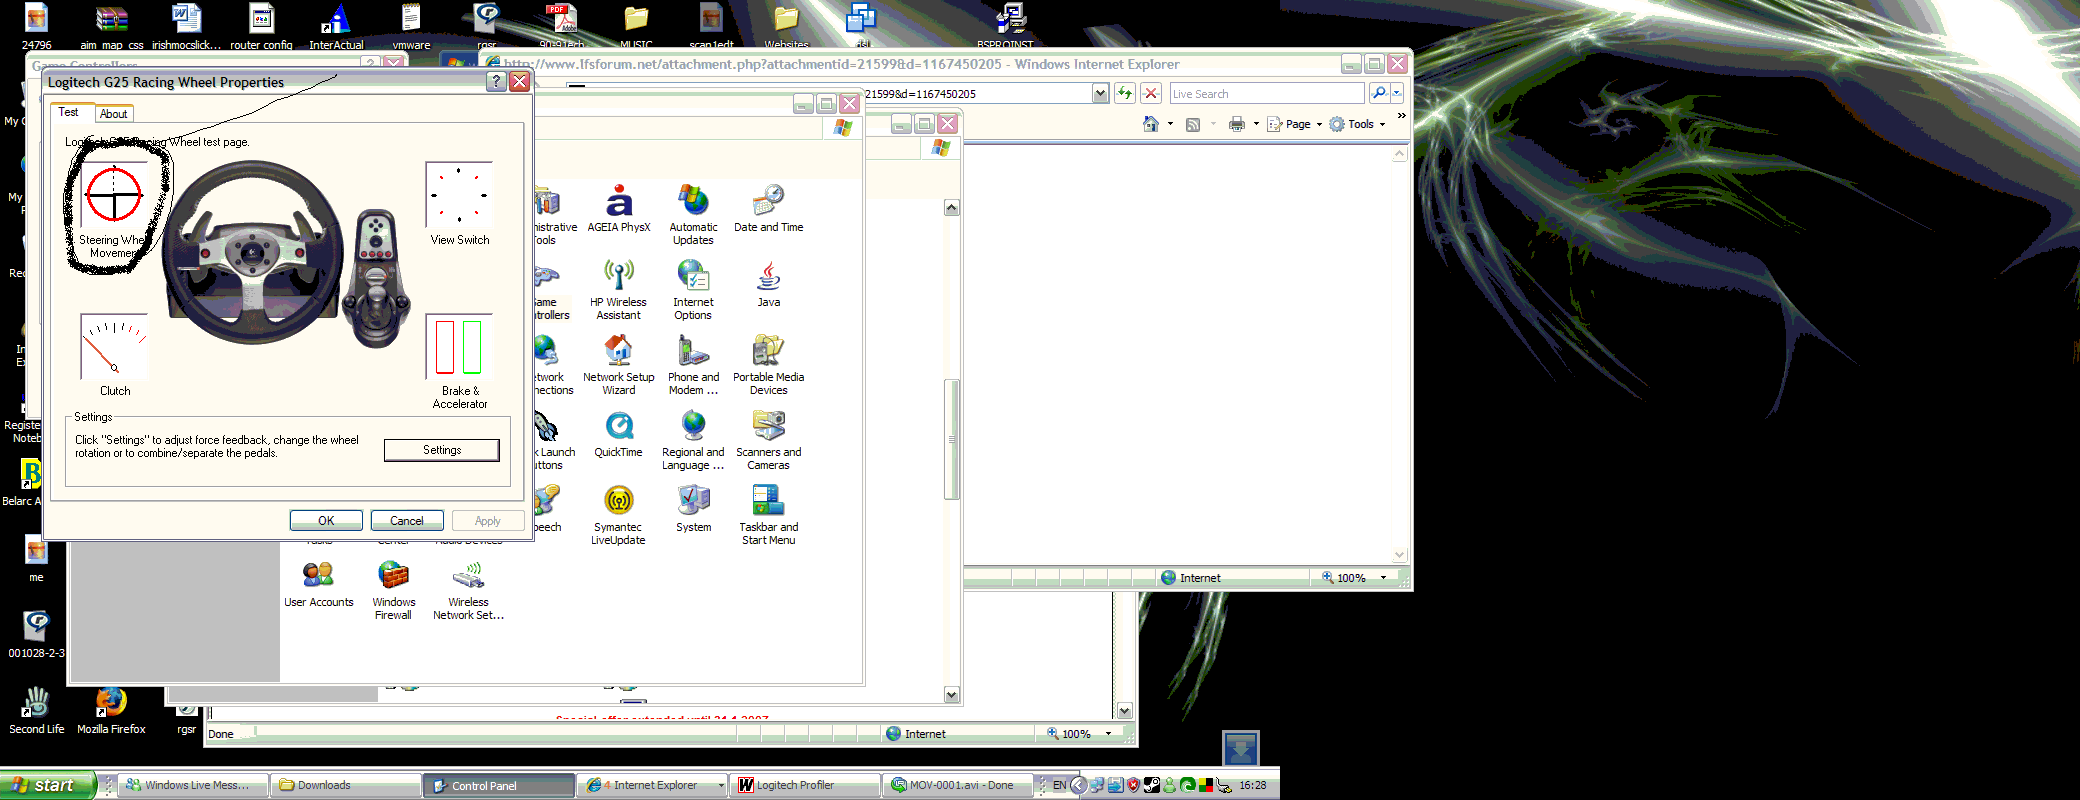Viewport: 2080px width, 800px height.
Task: Open the address bar history dropdown
Action: (1100, 93)
